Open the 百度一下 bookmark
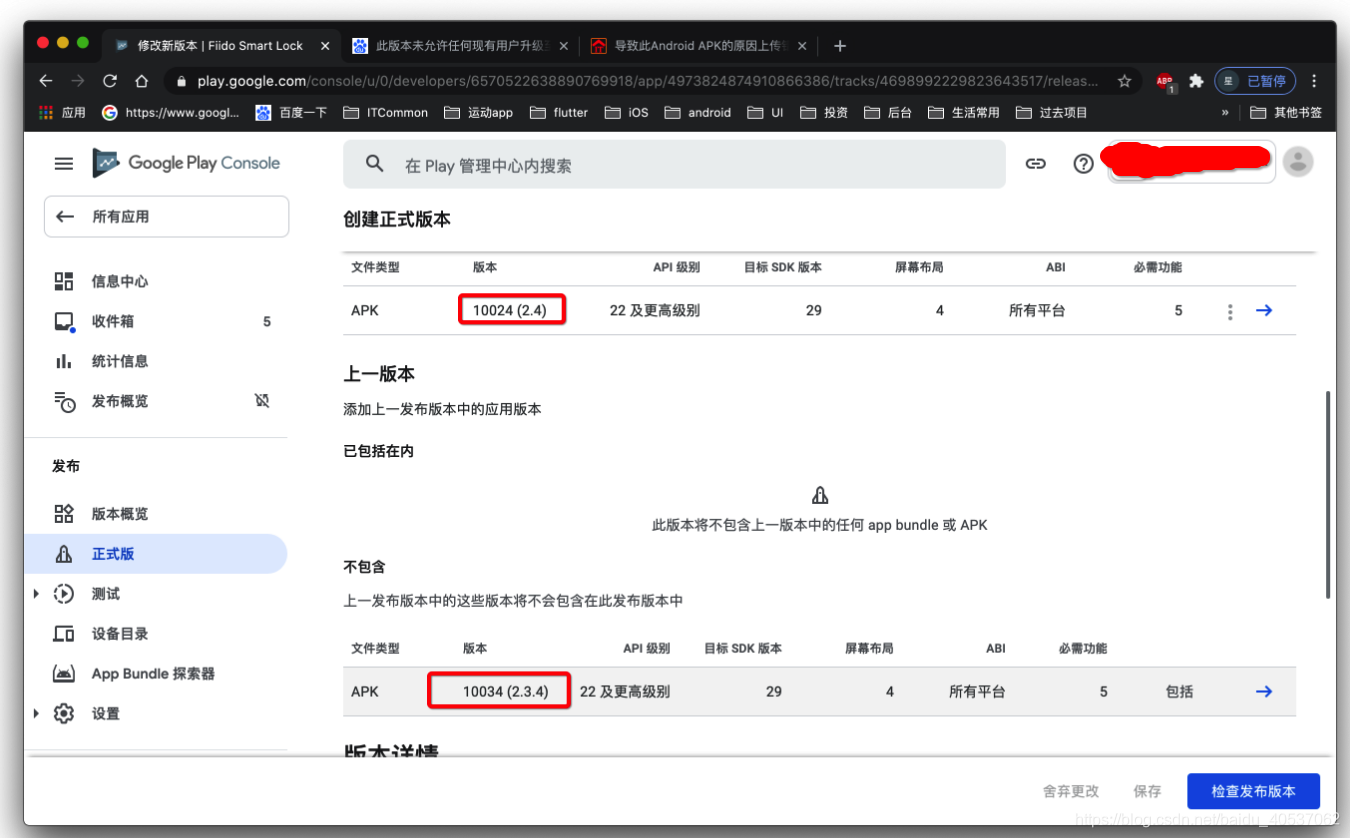 point(291,112)
